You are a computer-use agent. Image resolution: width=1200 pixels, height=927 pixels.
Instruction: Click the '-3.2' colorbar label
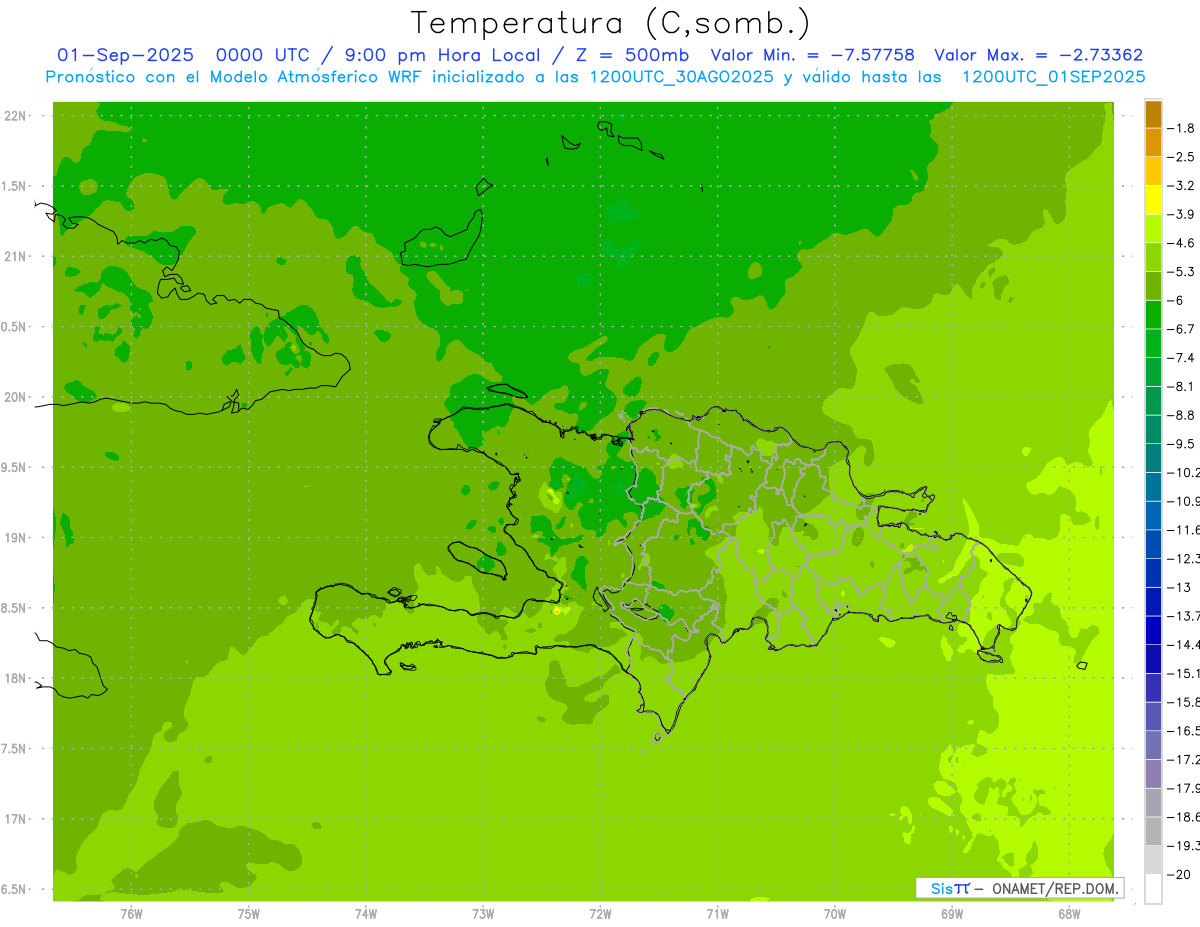[1182, 186]
